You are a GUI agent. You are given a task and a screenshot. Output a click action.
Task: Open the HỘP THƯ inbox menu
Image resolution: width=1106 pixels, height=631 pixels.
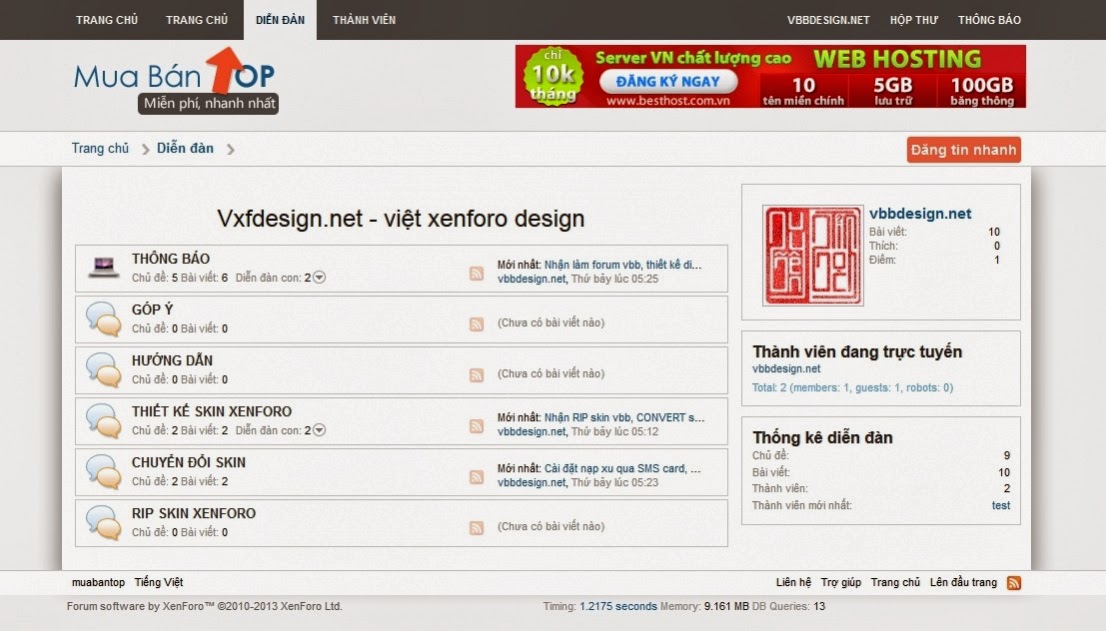click(x=913, y=20)
